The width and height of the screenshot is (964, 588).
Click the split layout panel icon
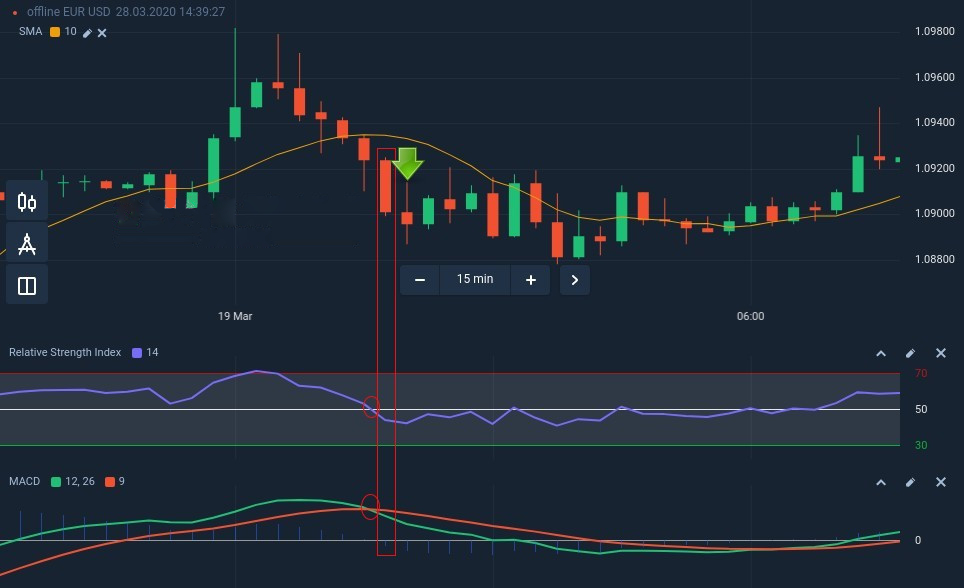click(27, 286)
